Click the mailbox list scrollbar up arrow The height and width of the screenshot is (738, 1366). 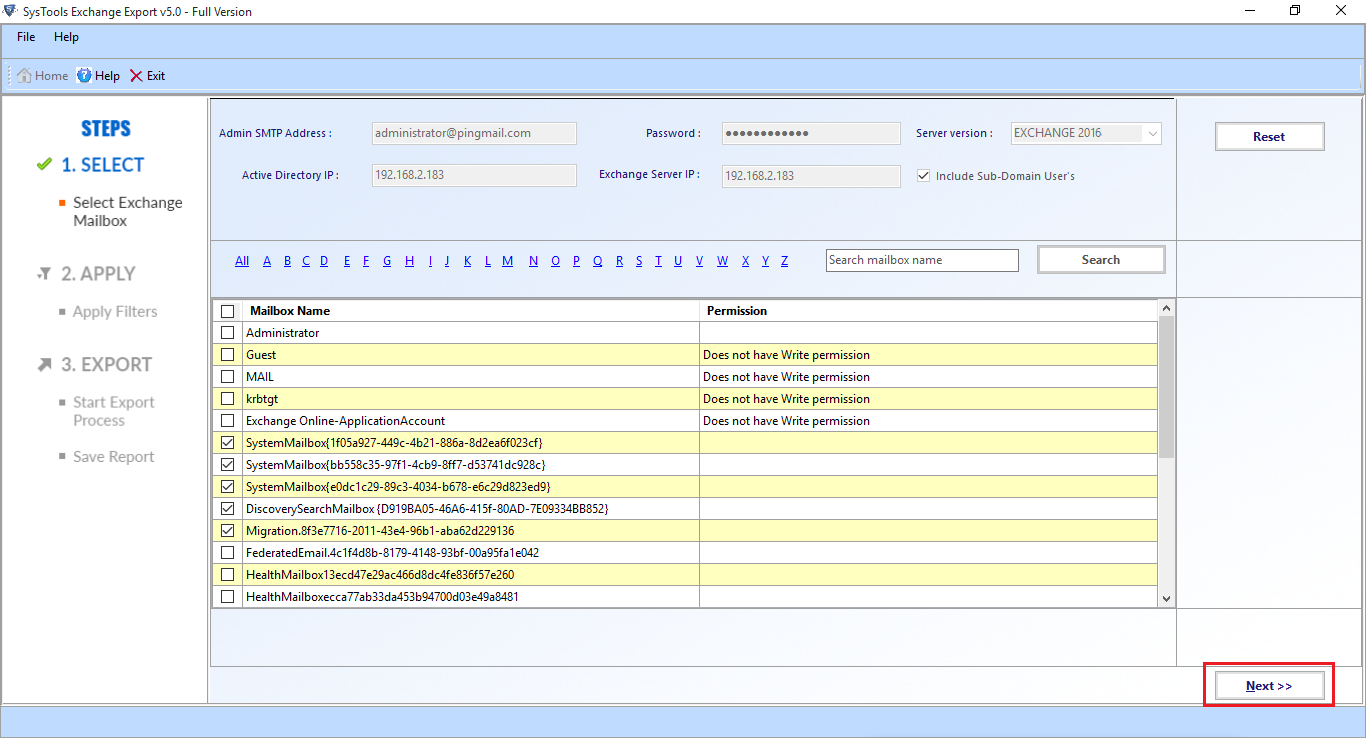click(1166, 310)
